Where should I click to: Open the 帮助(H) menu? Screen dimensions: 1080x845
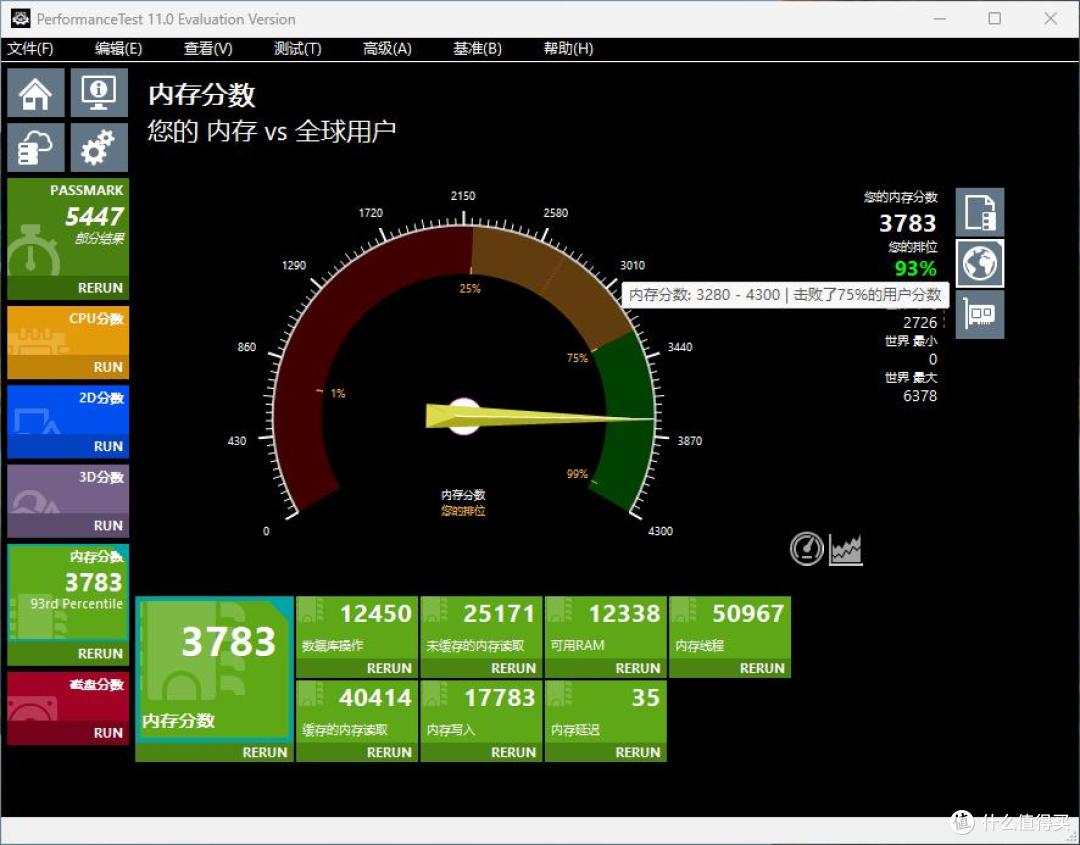568,49
